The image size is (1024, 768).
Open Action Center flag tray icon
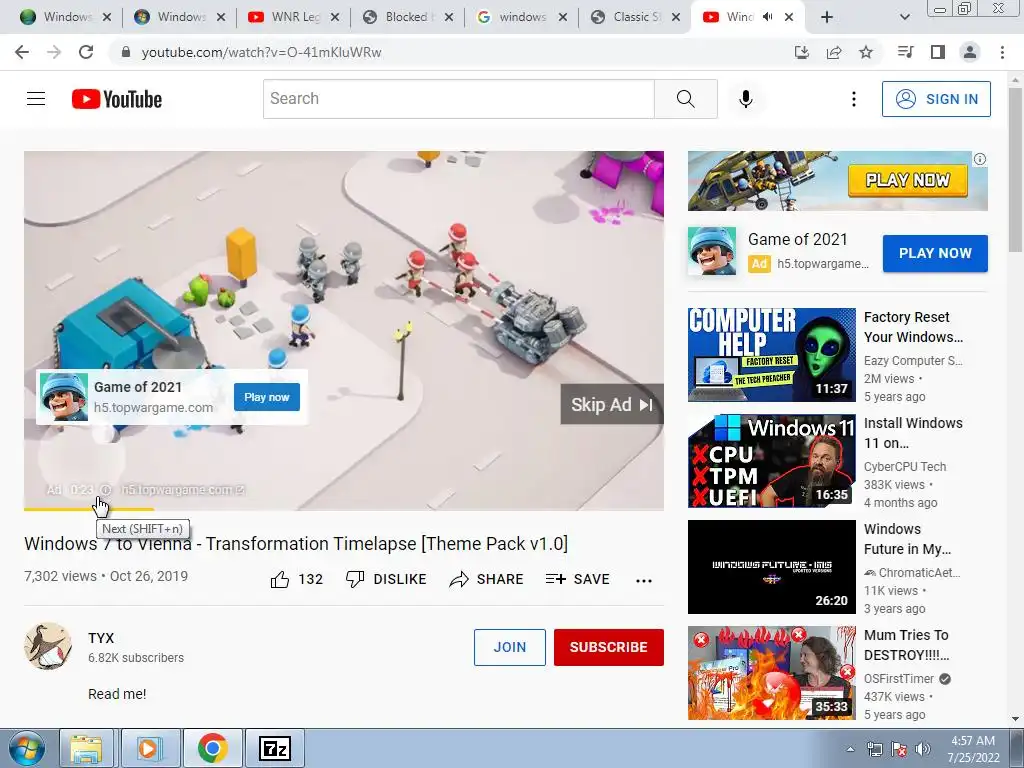(x=899, y=749)
